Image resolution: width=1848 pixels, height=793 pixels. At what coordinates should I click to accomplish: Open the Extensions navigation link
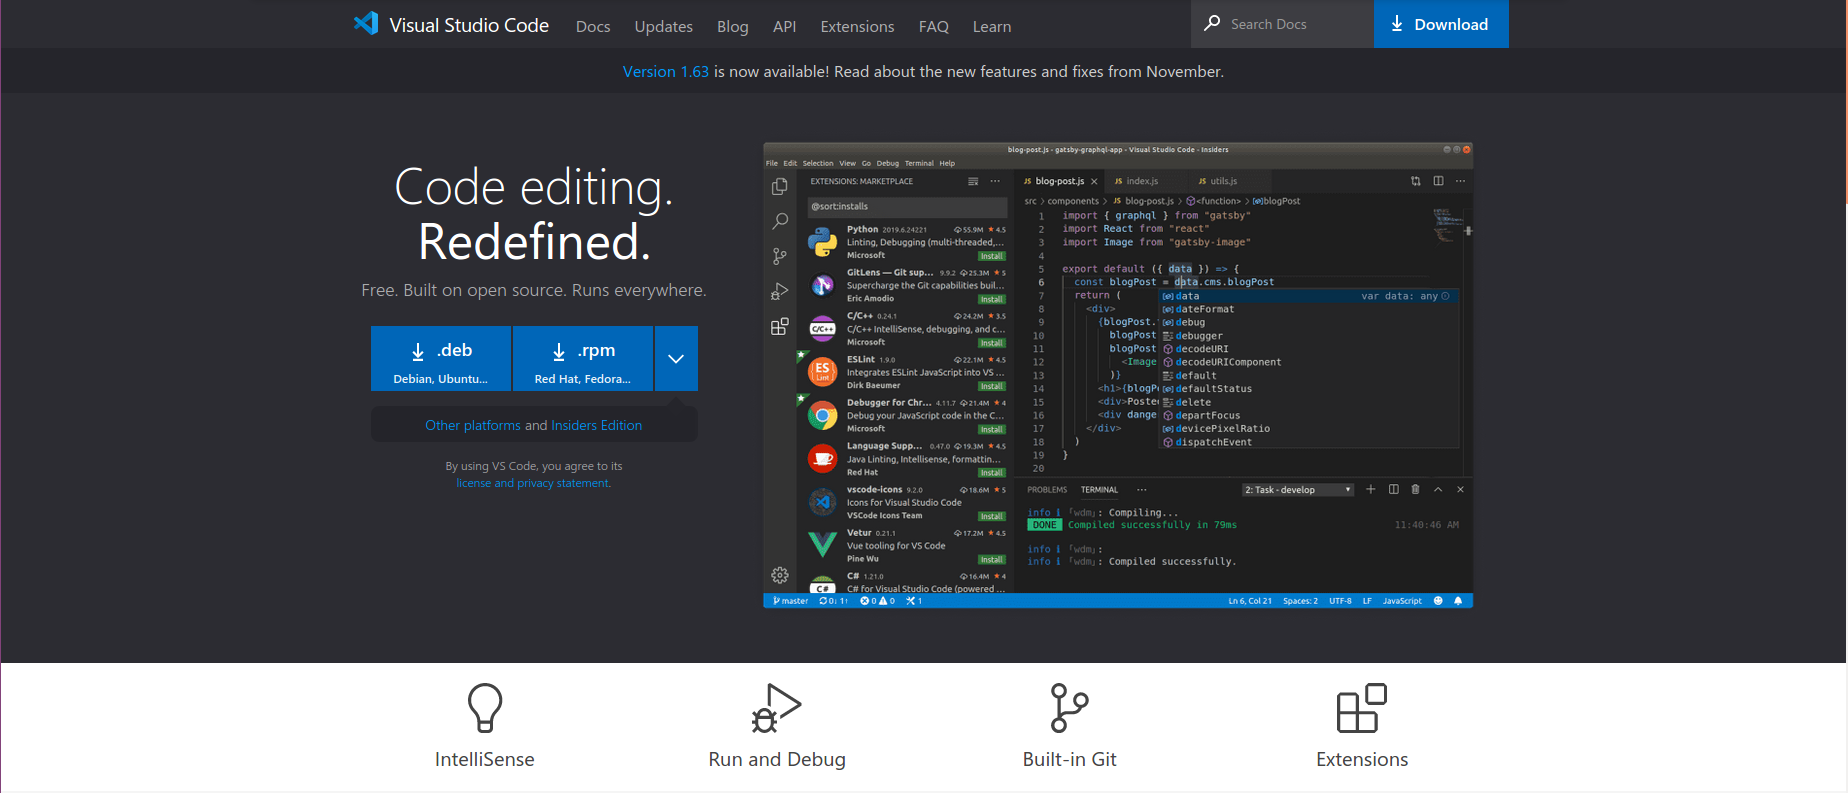point(857,27)
